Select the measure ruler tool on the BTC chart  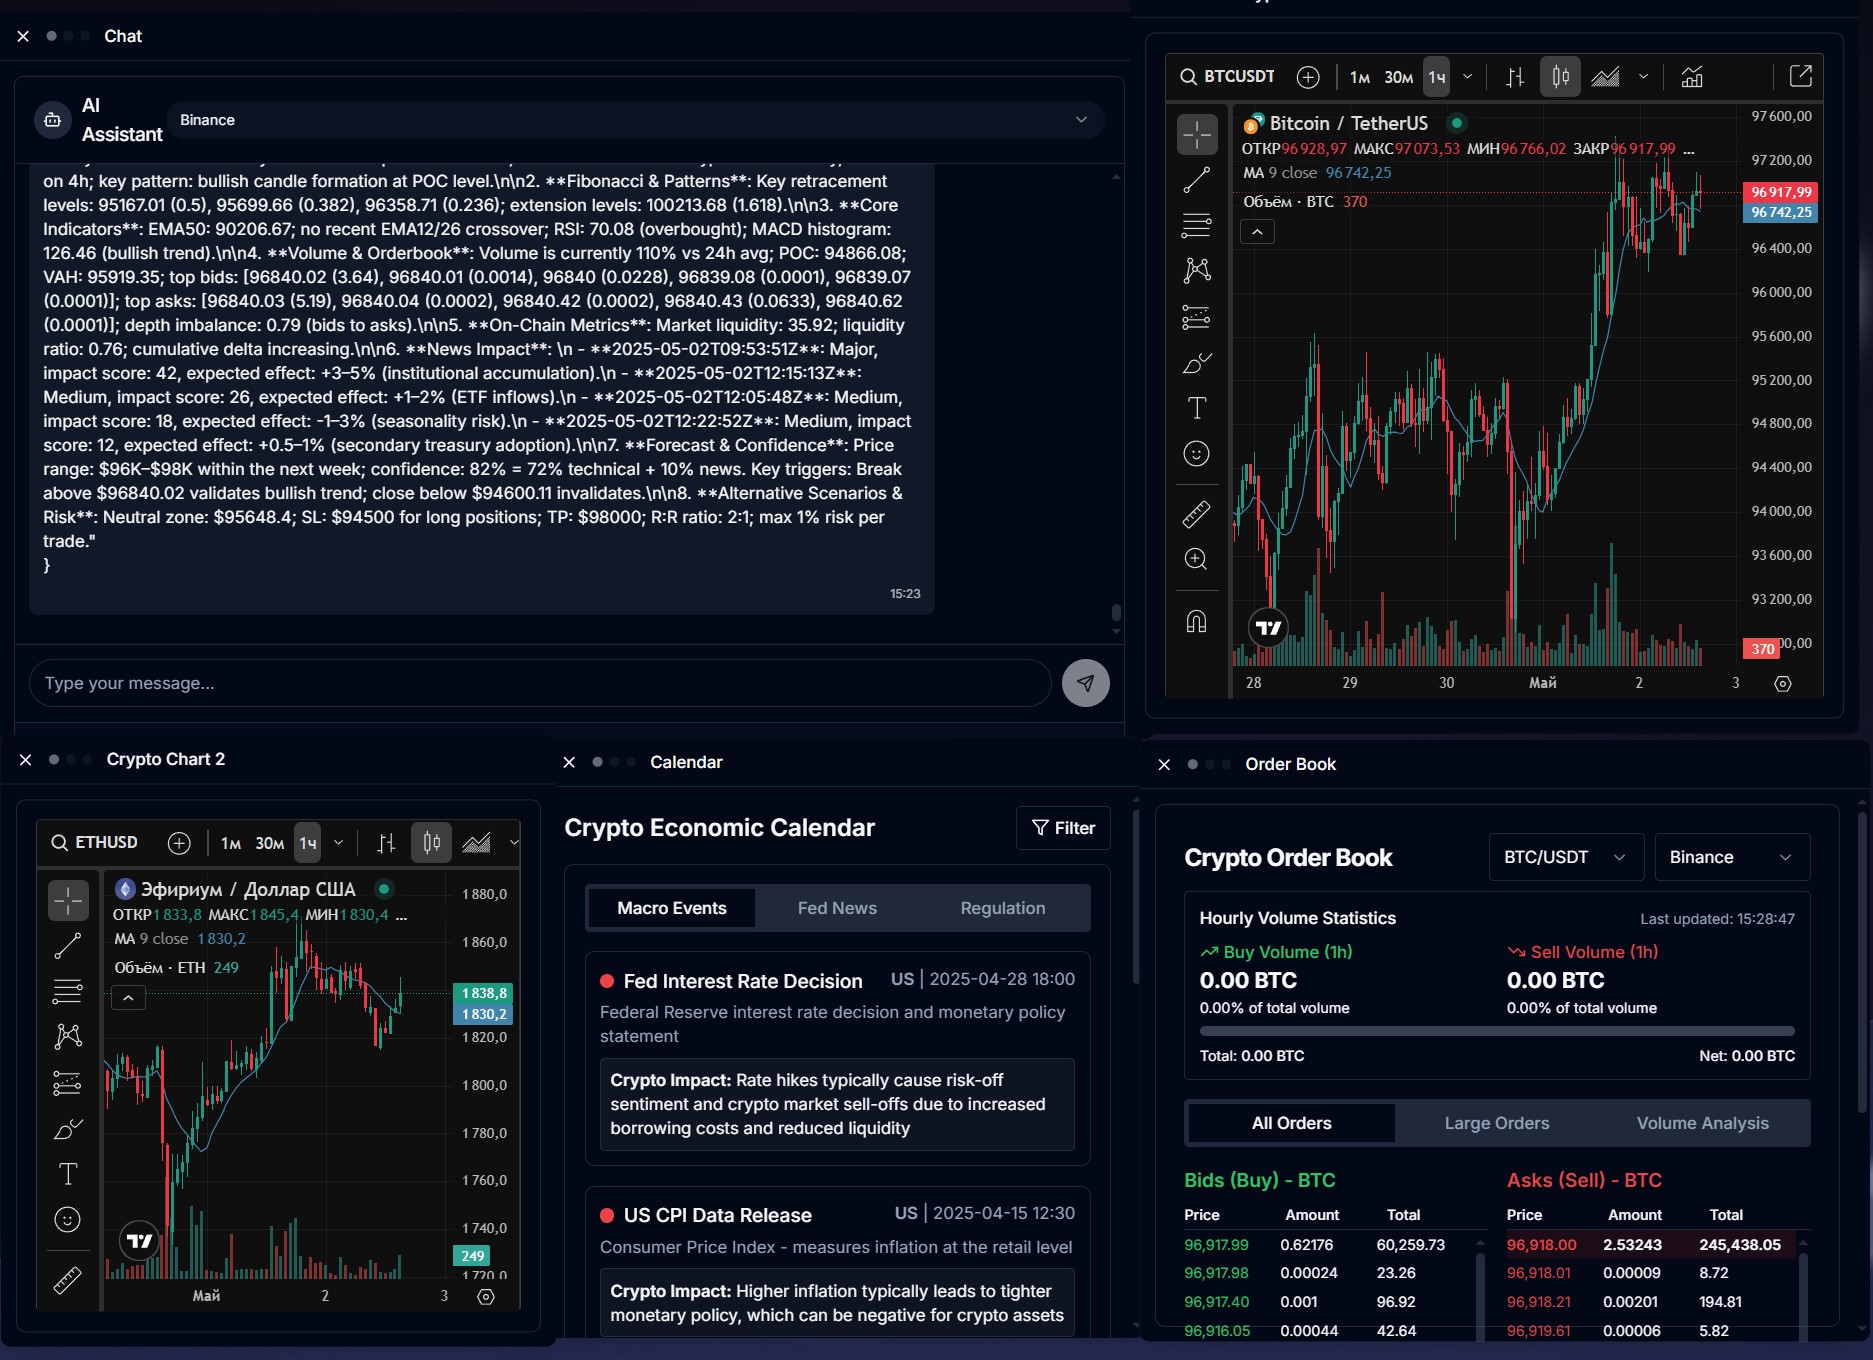tap(1197, 514)
